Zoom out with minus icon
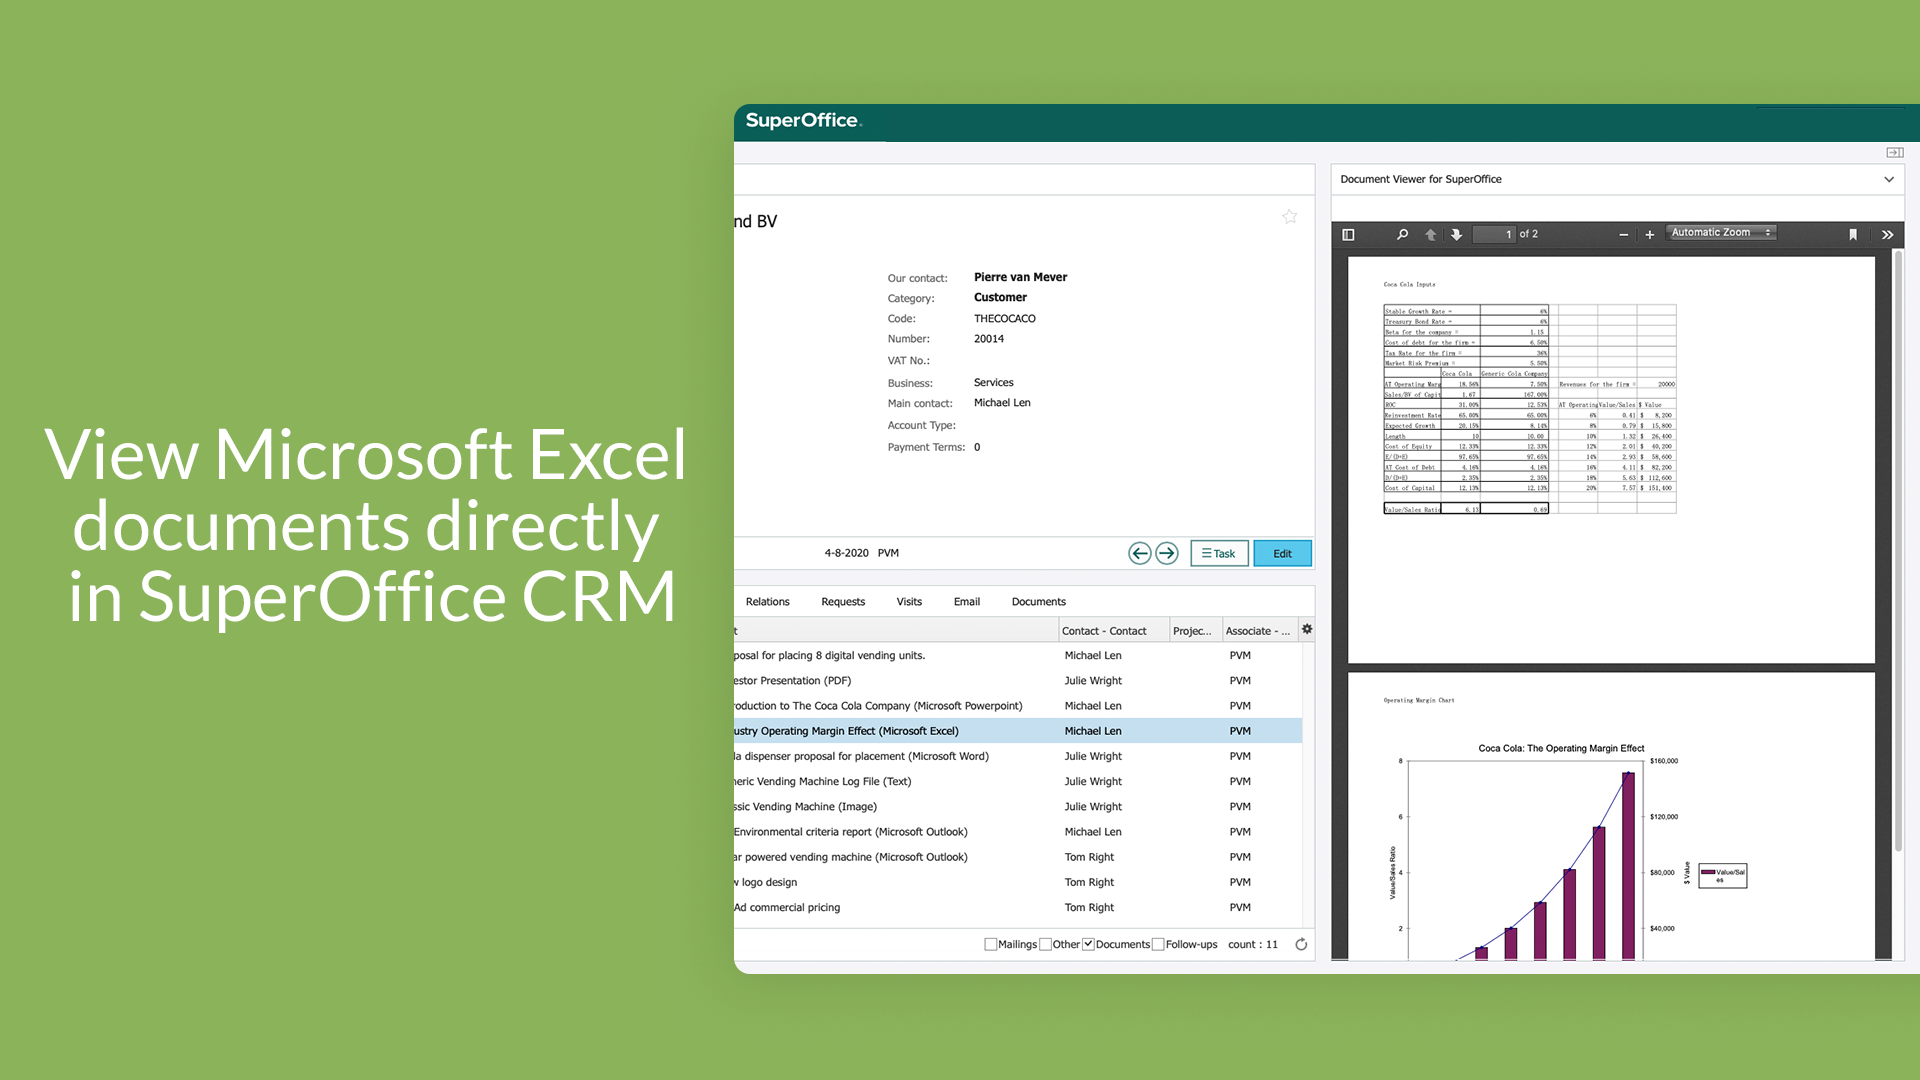The width and height of the screenshot is (1920, 1080). (x=1624, y=234)
